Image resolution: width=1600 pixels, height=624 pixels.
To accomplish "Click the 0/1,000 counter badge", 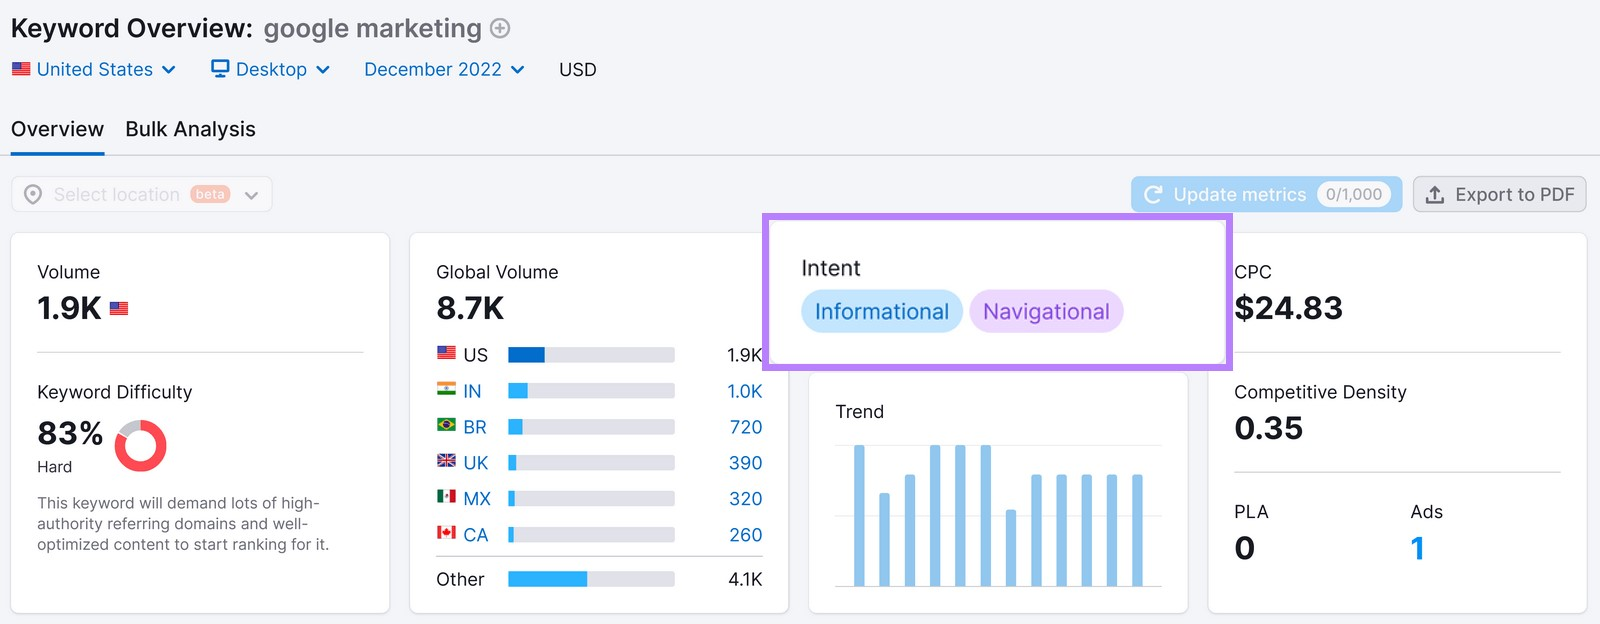I will [x=1354, y=194].
